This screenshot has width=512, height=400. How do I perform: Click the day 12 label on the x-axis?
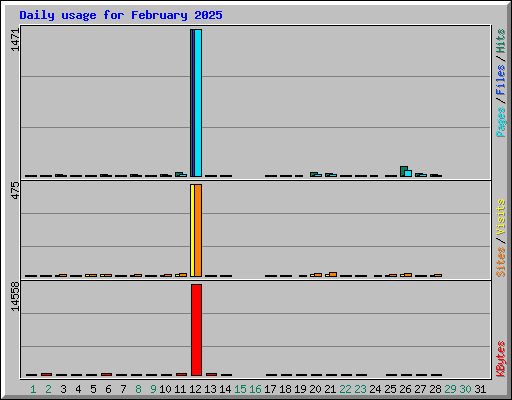point(195,389)
